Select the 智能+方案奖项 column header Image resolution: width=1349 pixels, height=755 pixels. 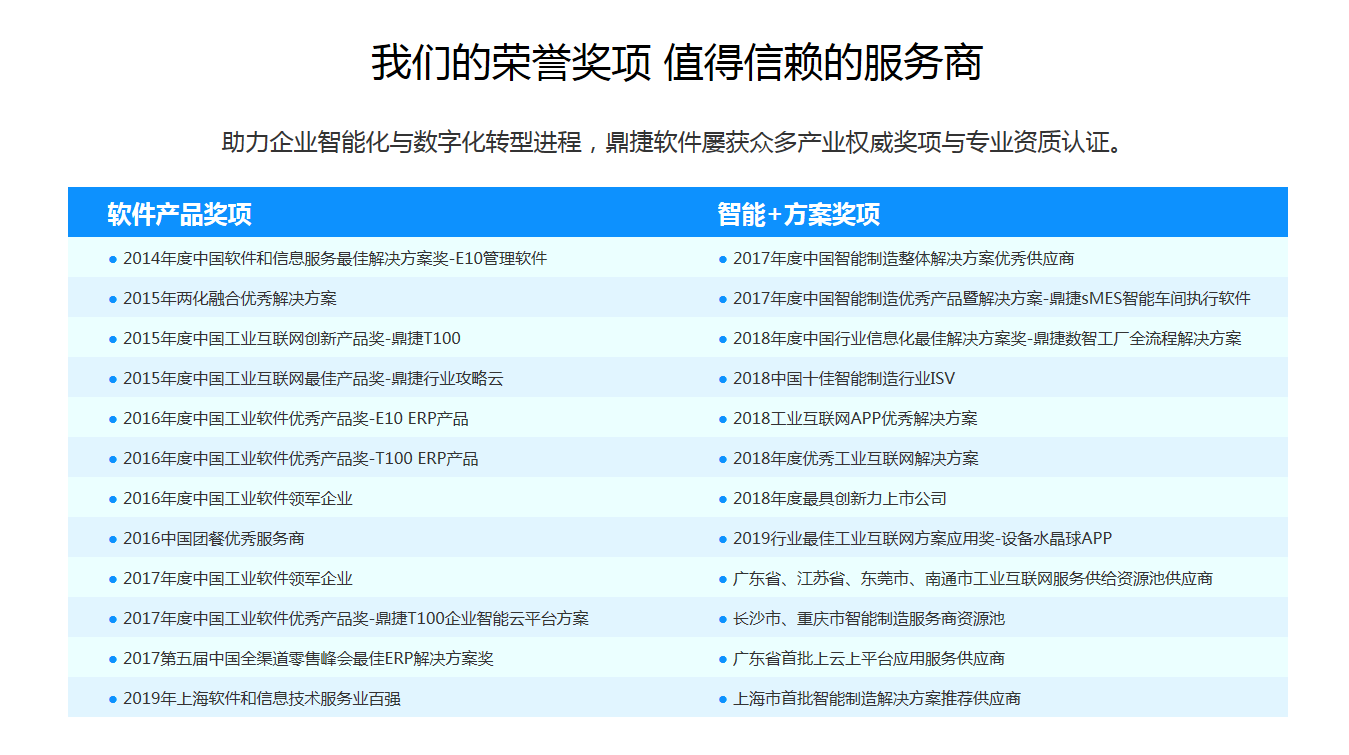(x=799, y=214)
